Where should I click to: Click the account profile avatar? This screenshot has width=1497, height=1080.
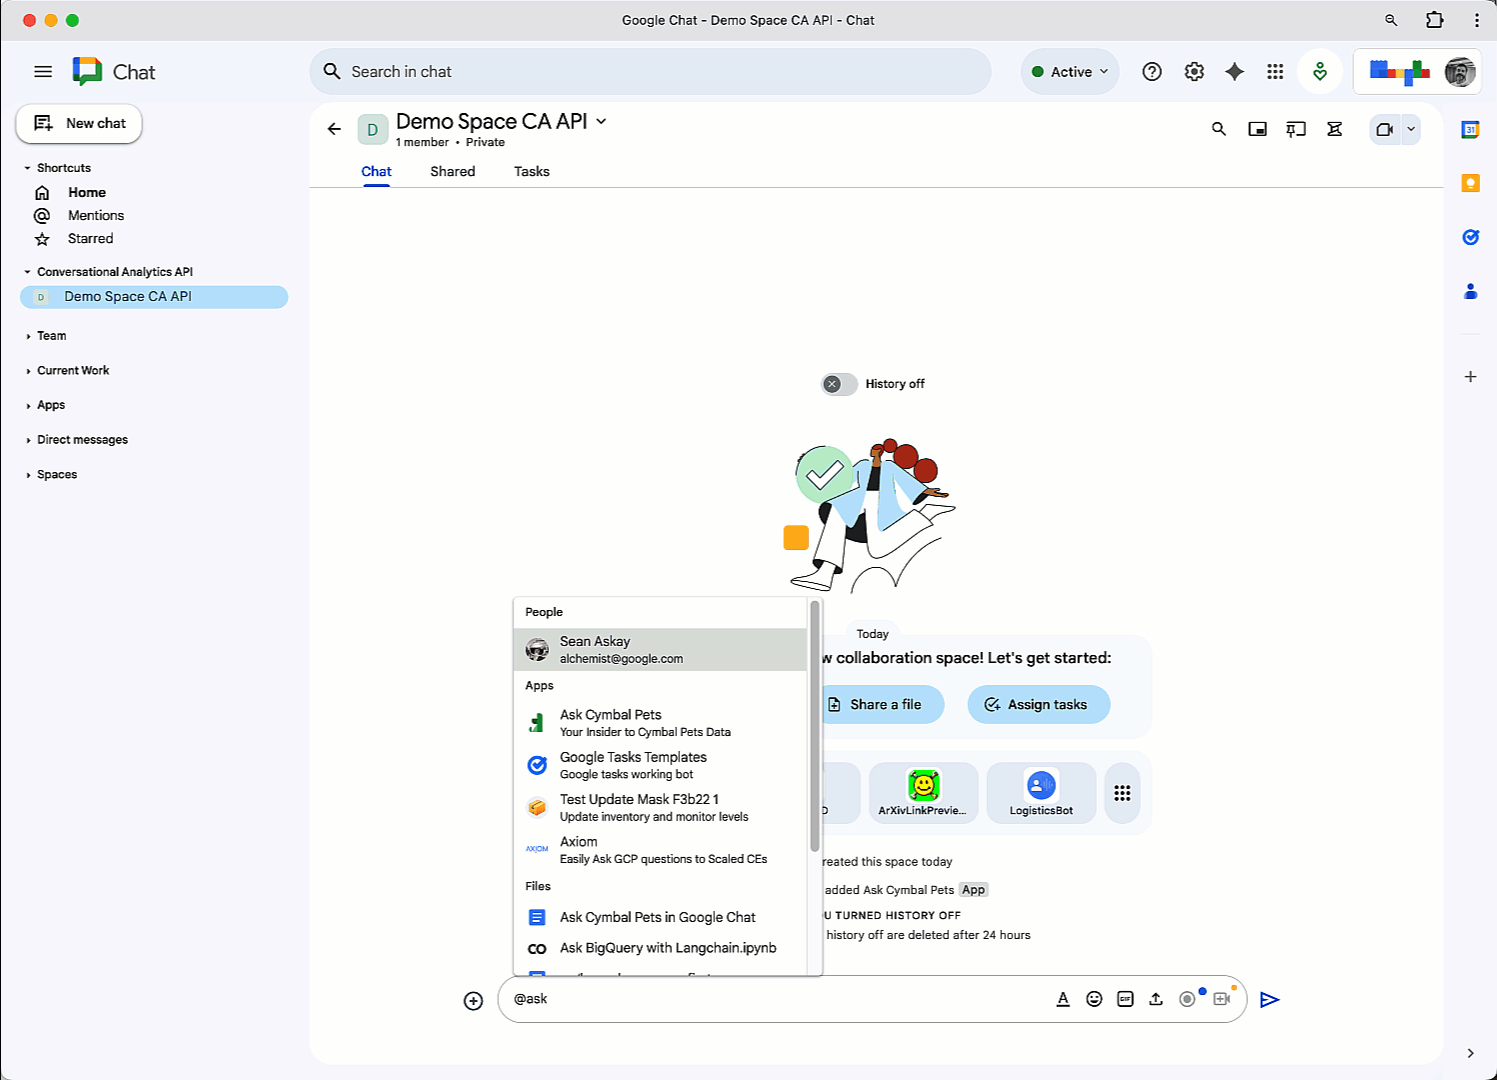click(1460, 72)
